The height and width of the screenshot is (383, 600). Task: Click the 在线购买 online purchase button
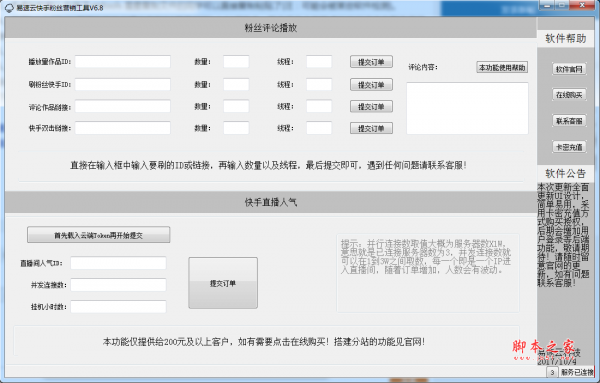point(569,95)
